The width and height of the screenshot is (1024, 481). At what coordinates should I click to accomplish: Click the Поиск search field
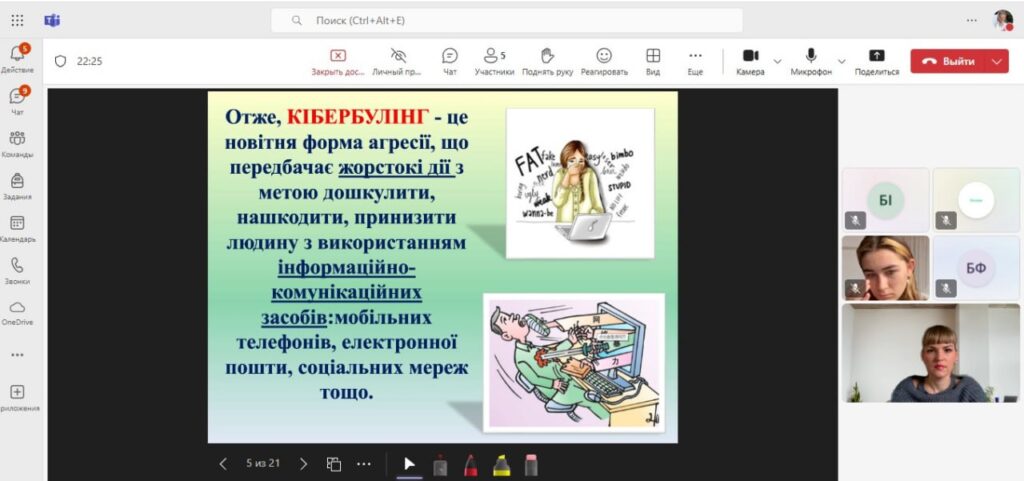click(x=507, y=20)
